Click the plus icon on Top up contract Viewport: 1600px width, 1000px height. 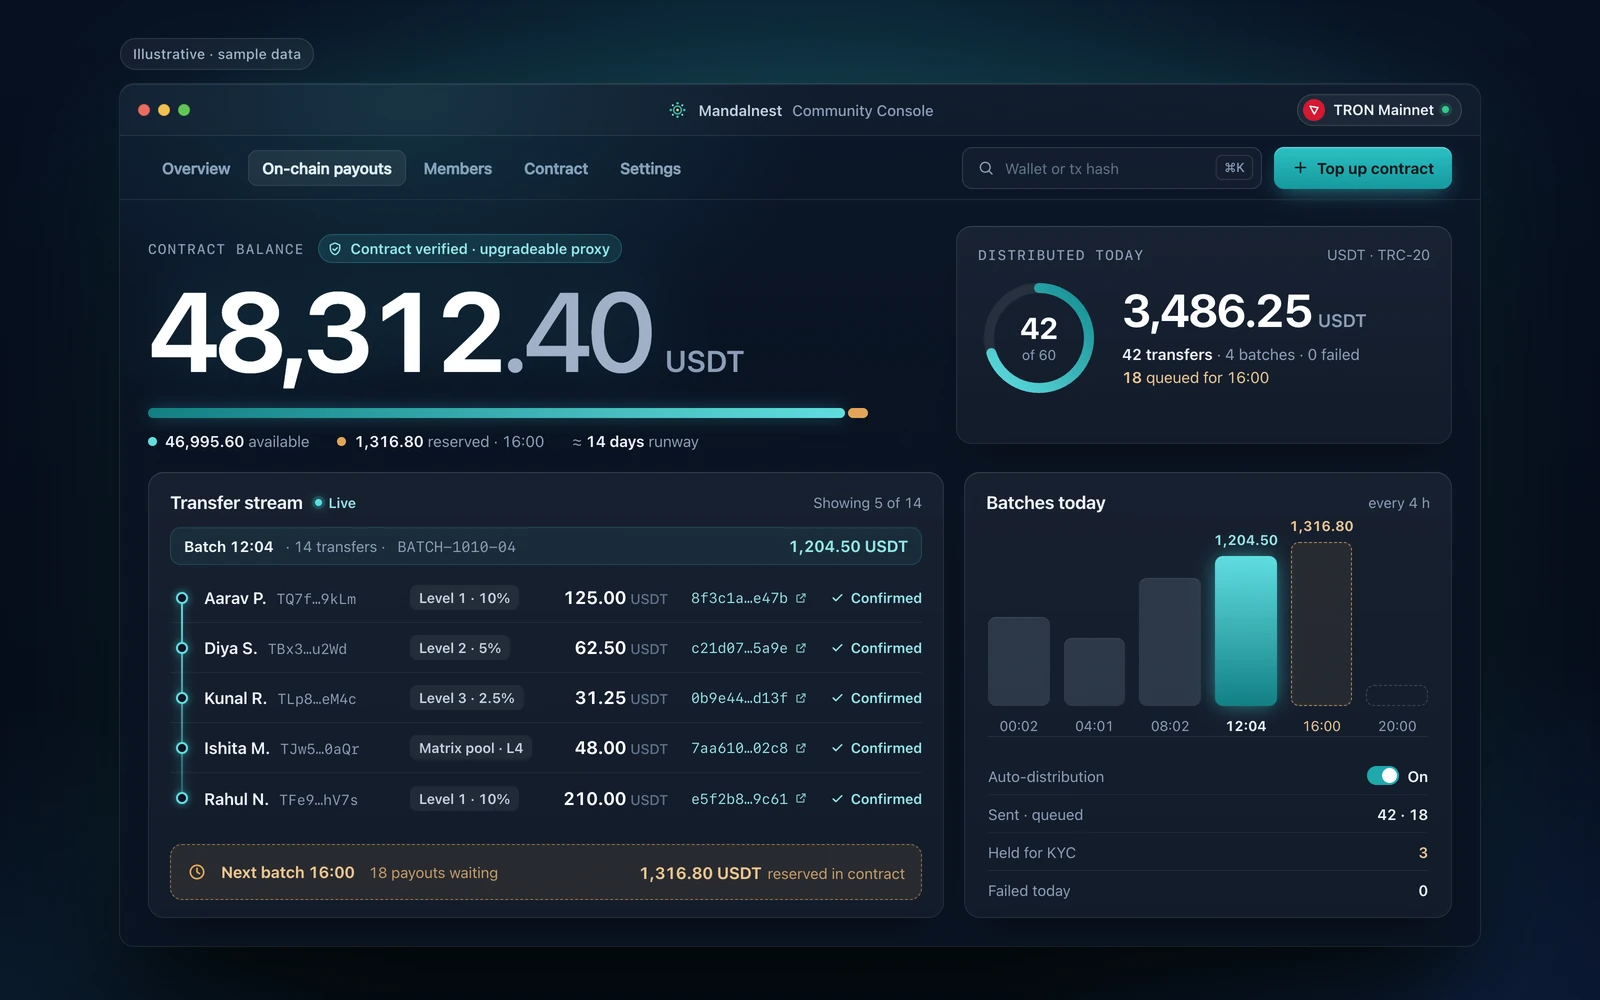click(x=1300, y=168)
